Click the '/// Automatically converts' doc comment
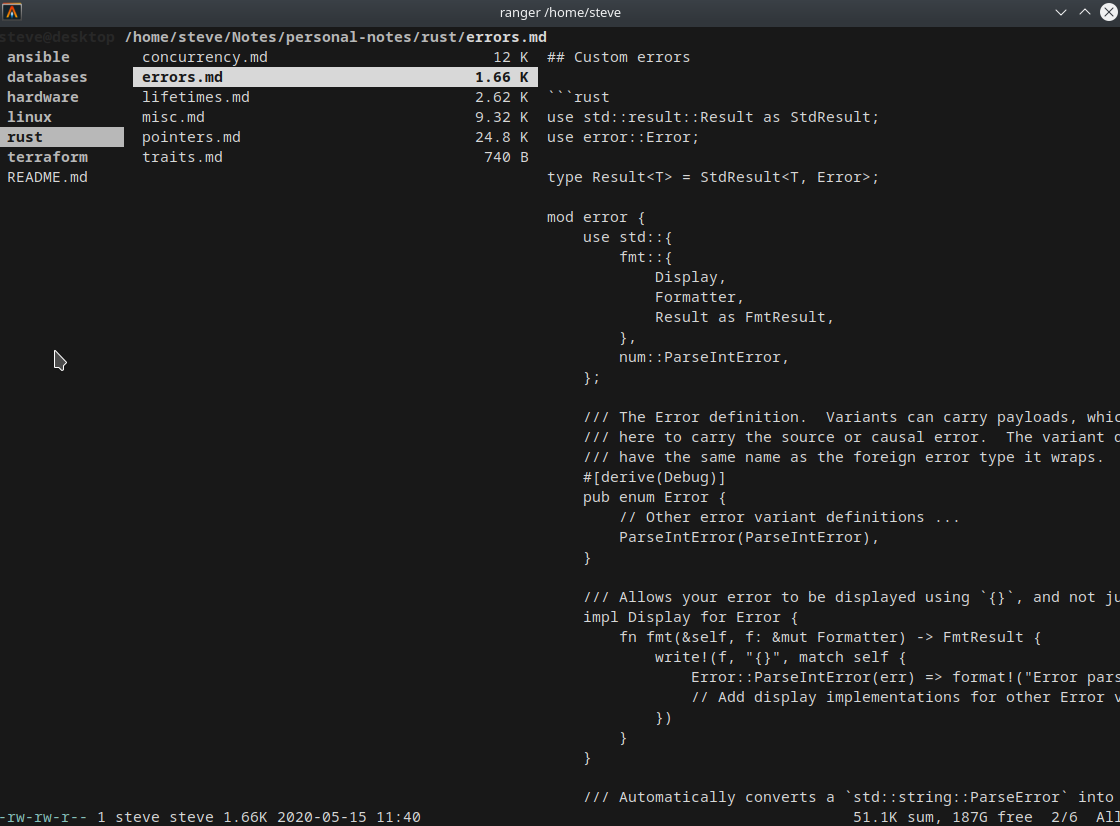 851,797
